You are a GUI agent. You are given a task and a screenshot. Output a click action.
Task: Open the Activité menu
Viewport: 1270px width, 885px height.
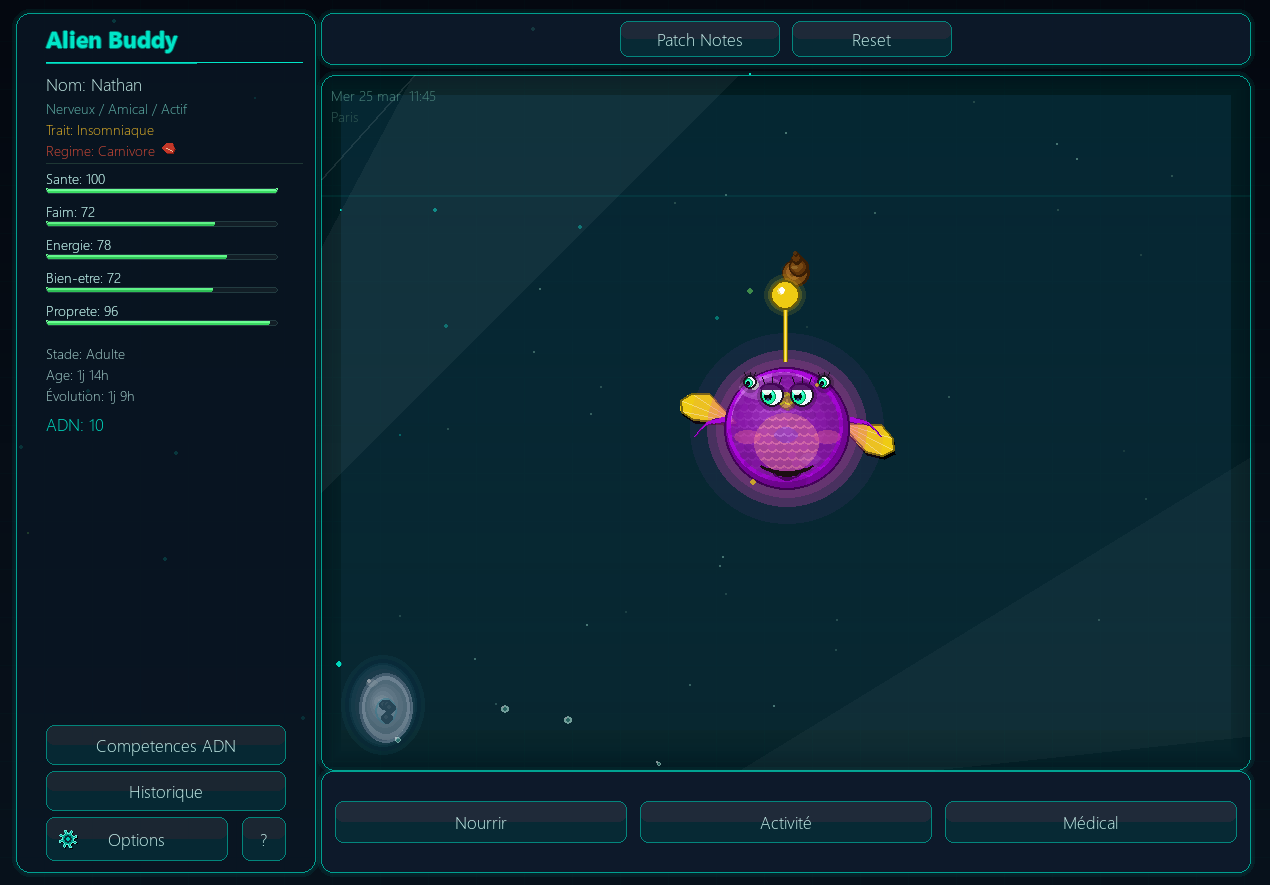(786, 823)
